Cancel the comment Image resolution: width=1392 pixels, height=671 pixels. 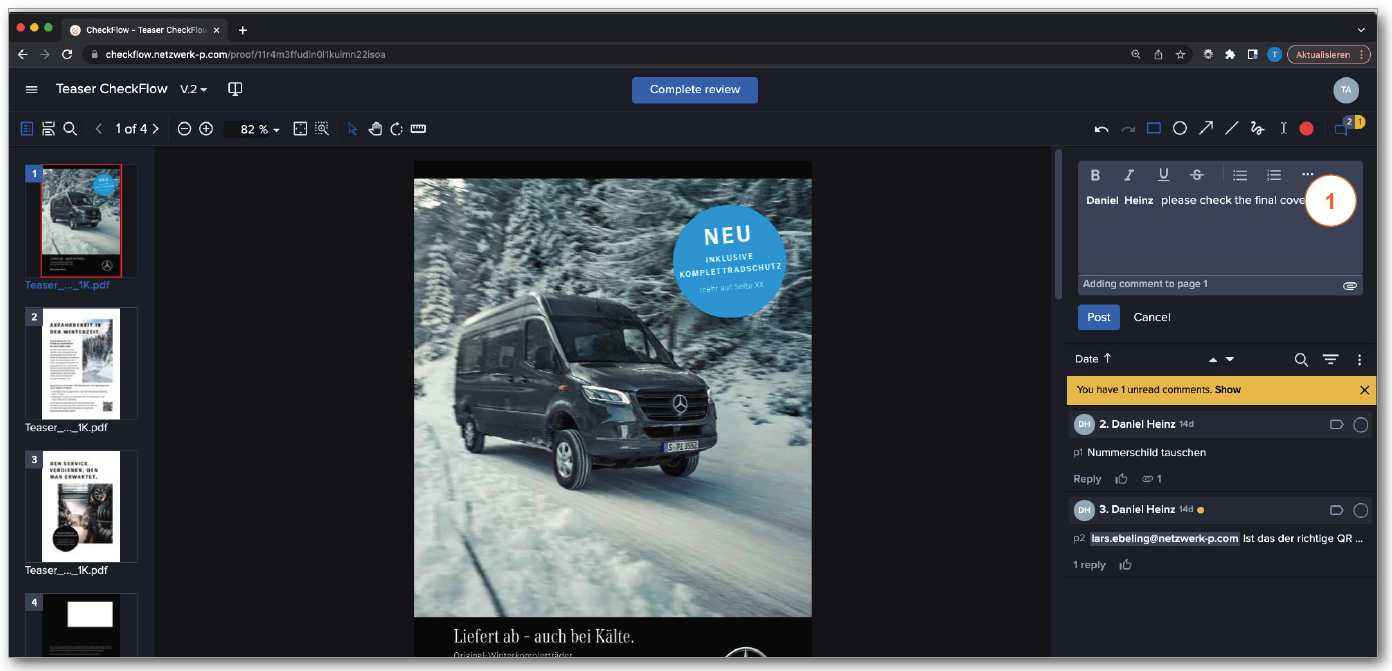[x=1152, y=317]
